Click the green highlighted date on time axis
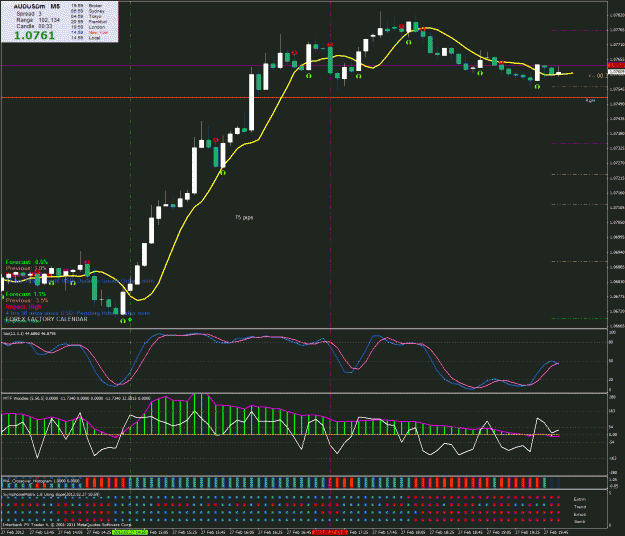This screenshot has width=625, height=536. 130,532
